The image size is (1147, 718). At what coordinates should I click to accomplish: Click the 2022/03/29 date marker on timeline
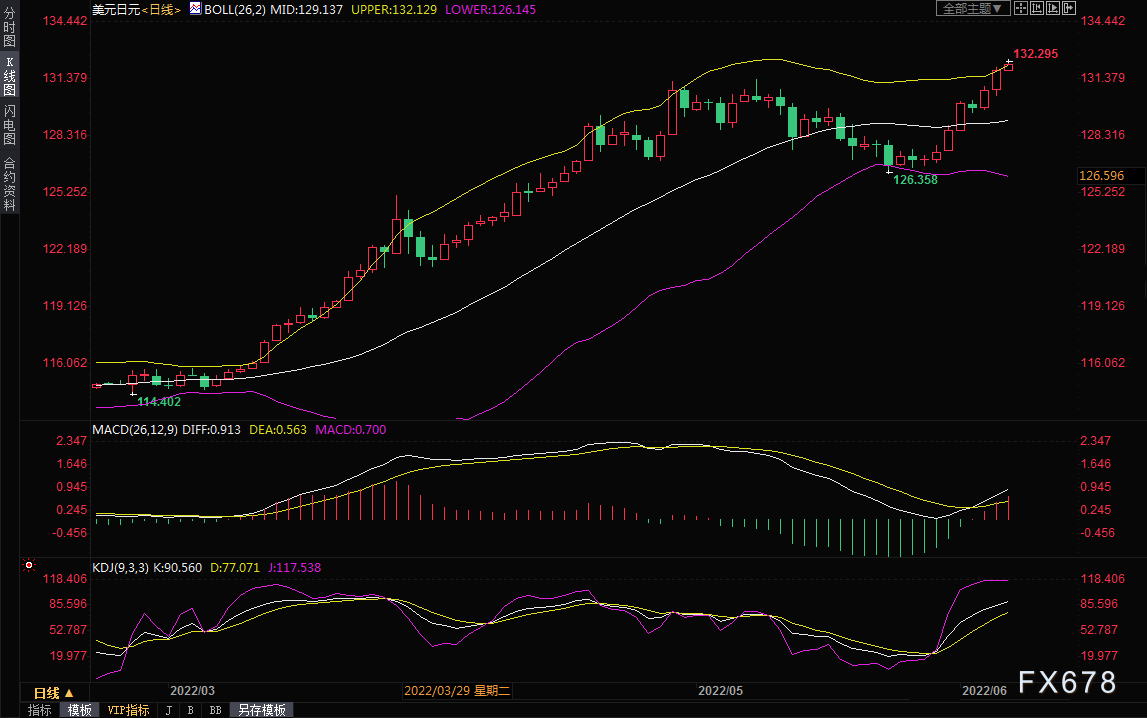(x=457, y=691)
